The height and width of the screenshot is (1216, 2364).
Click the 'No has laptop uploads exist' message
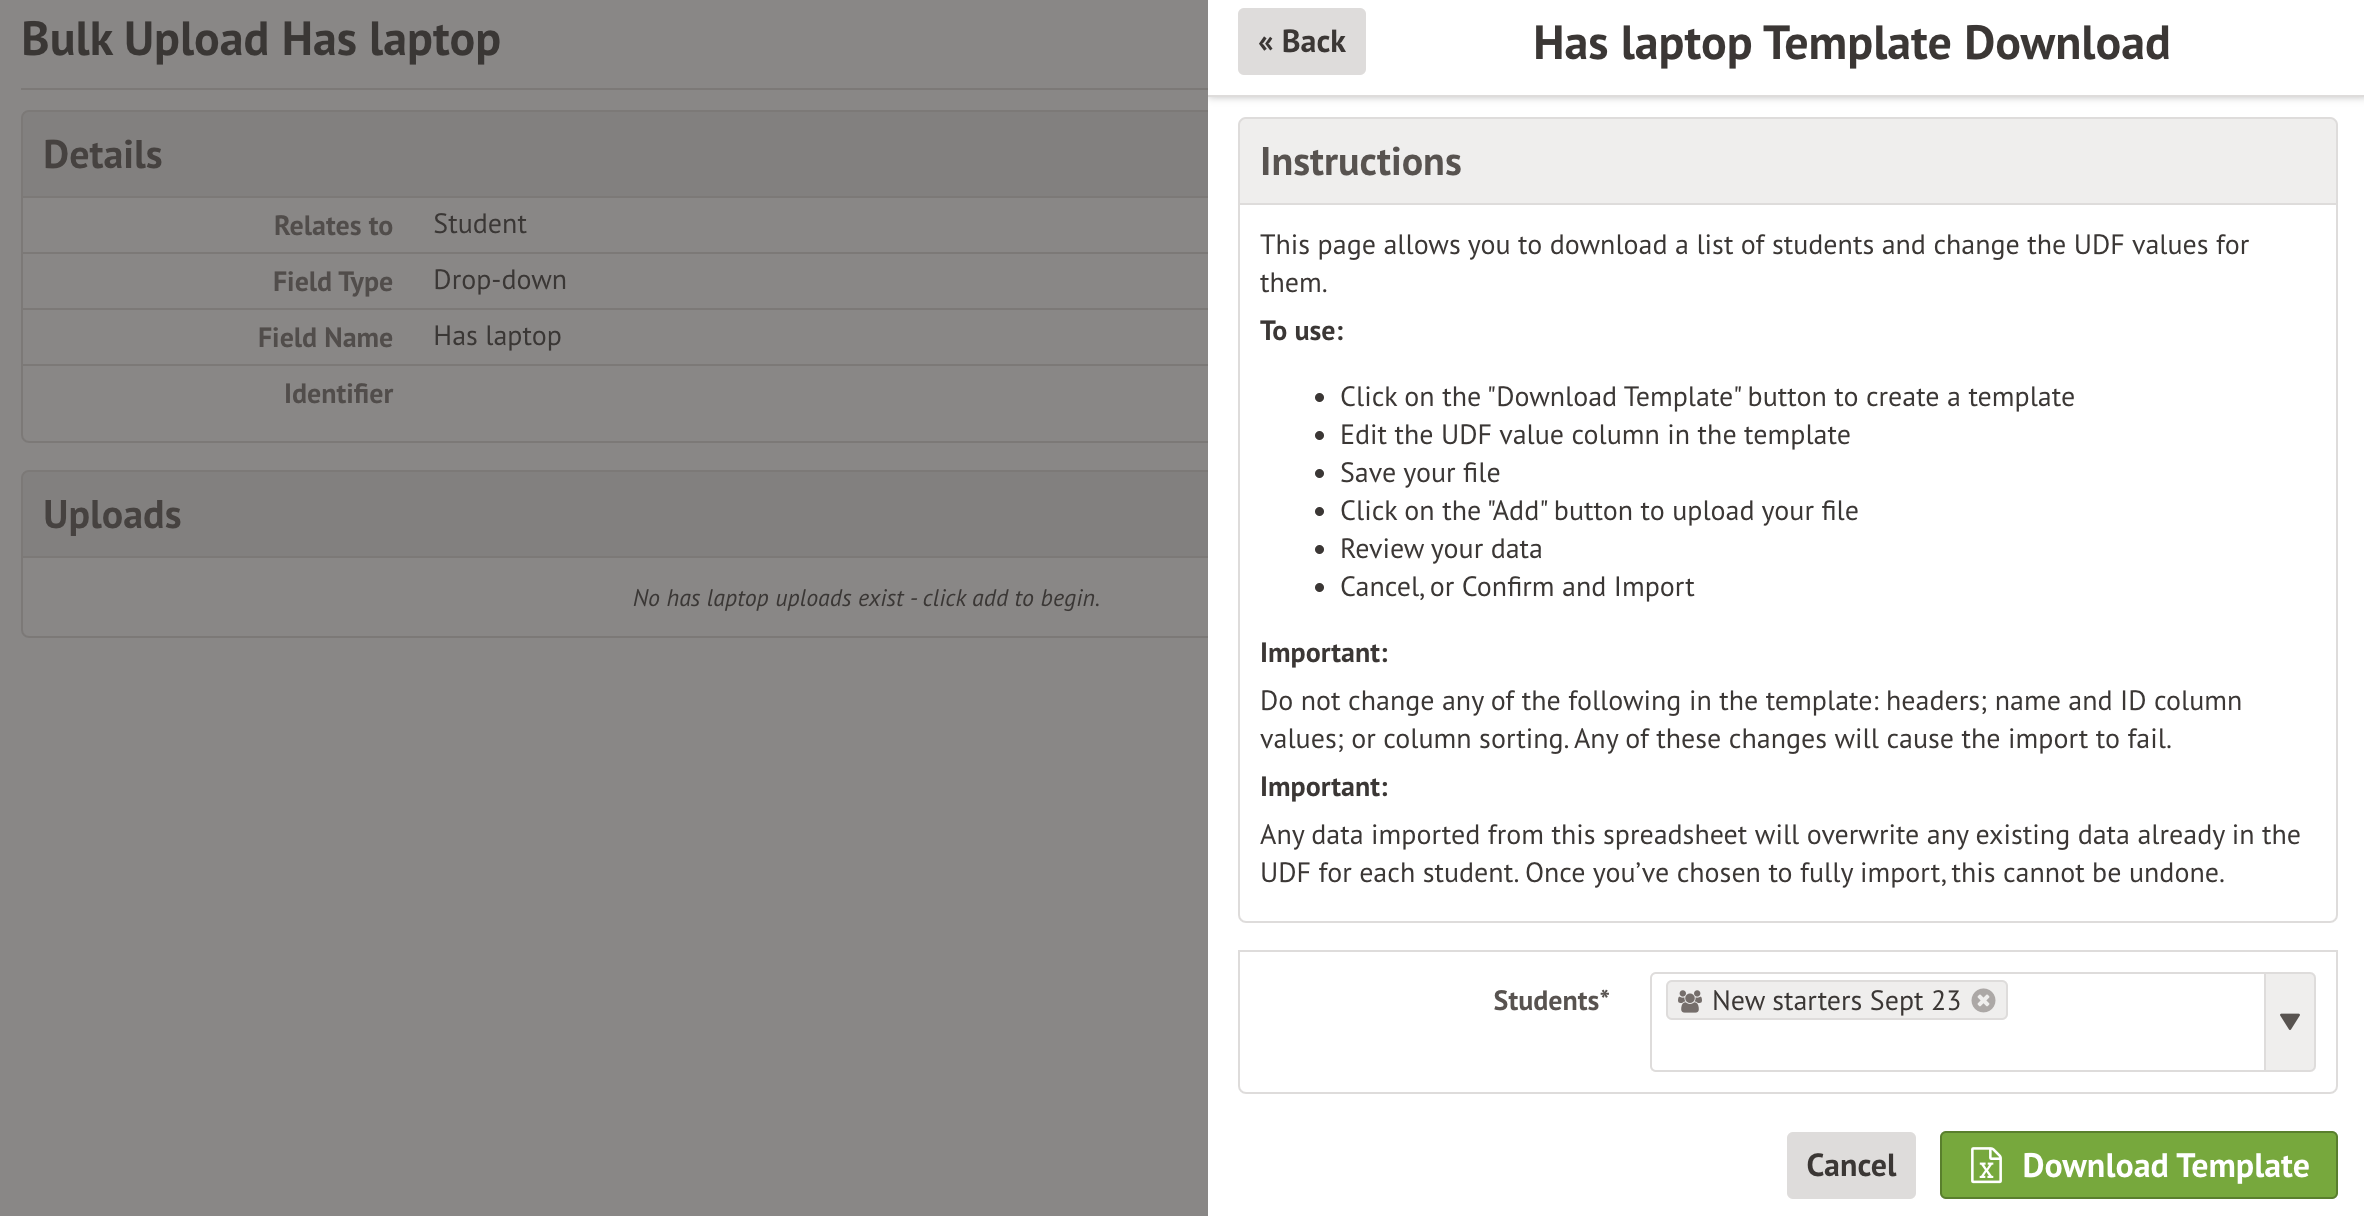click(x=866, y=598)
